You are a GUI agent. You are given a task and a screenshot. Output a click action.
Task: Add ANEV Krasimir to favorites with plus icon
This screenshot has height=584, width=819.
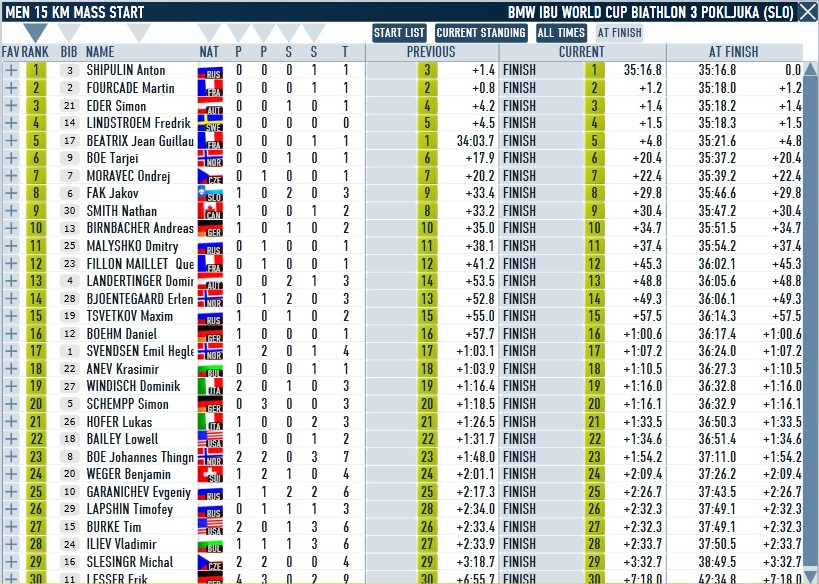point(10,368)
